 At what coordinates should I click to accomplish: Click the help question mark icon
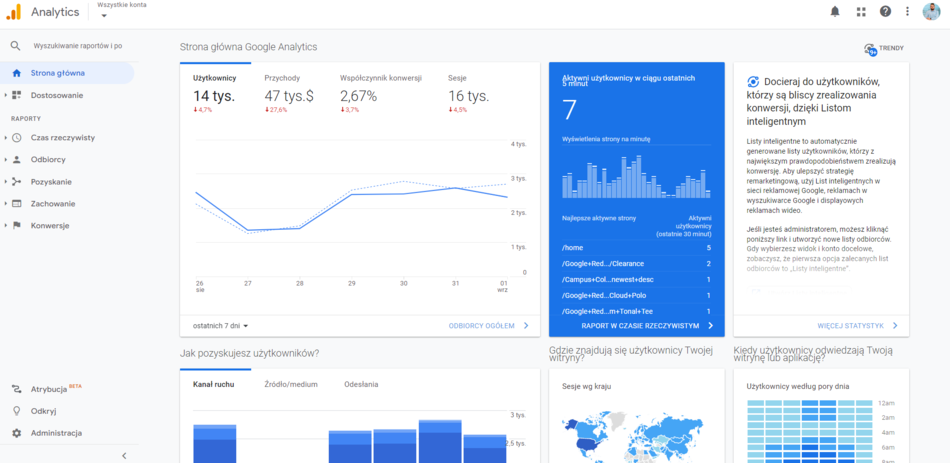point(885,12)
